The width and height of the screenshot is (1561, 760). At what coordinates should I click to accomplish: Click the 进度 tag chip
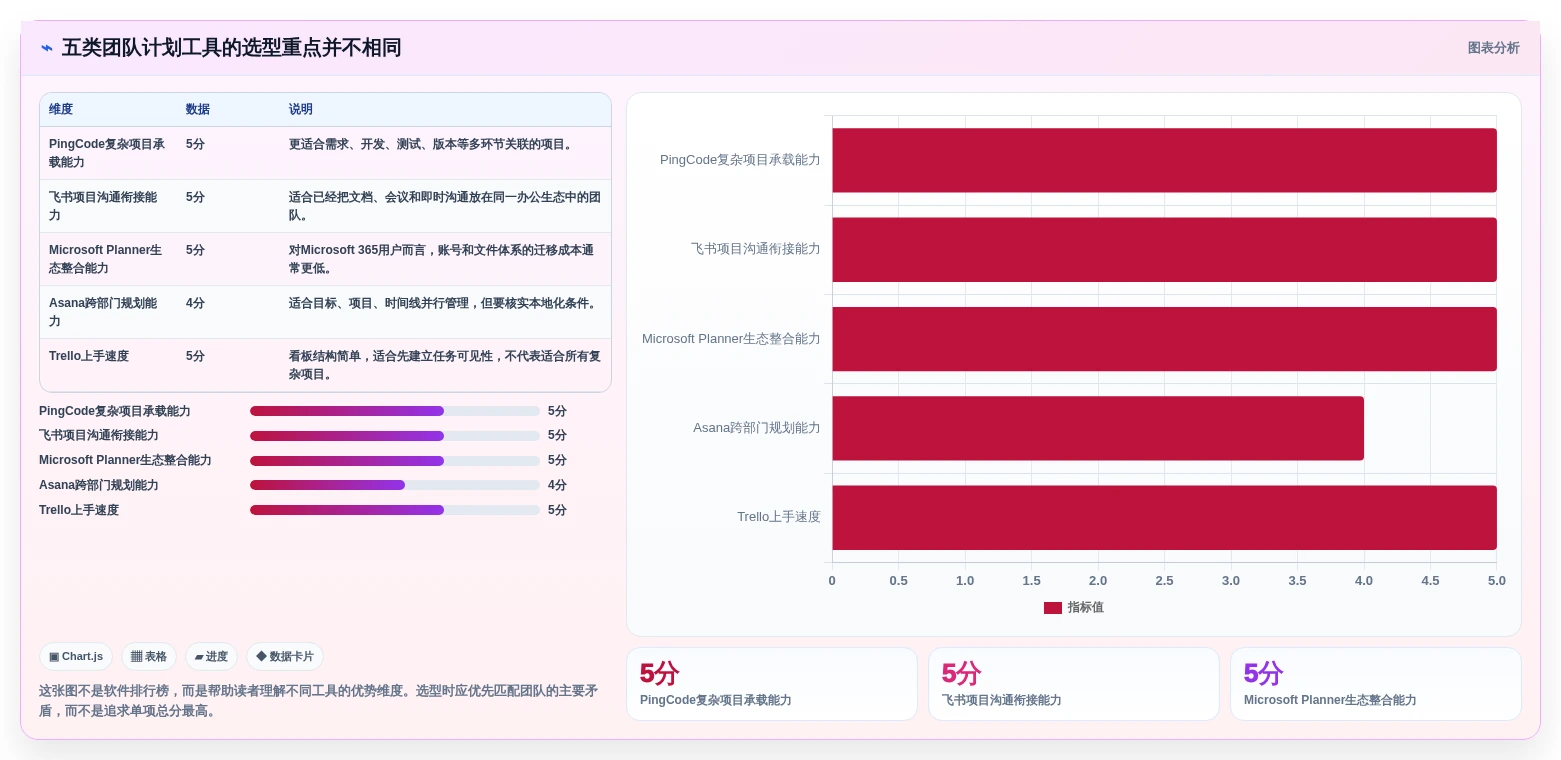tap(211, 657)
